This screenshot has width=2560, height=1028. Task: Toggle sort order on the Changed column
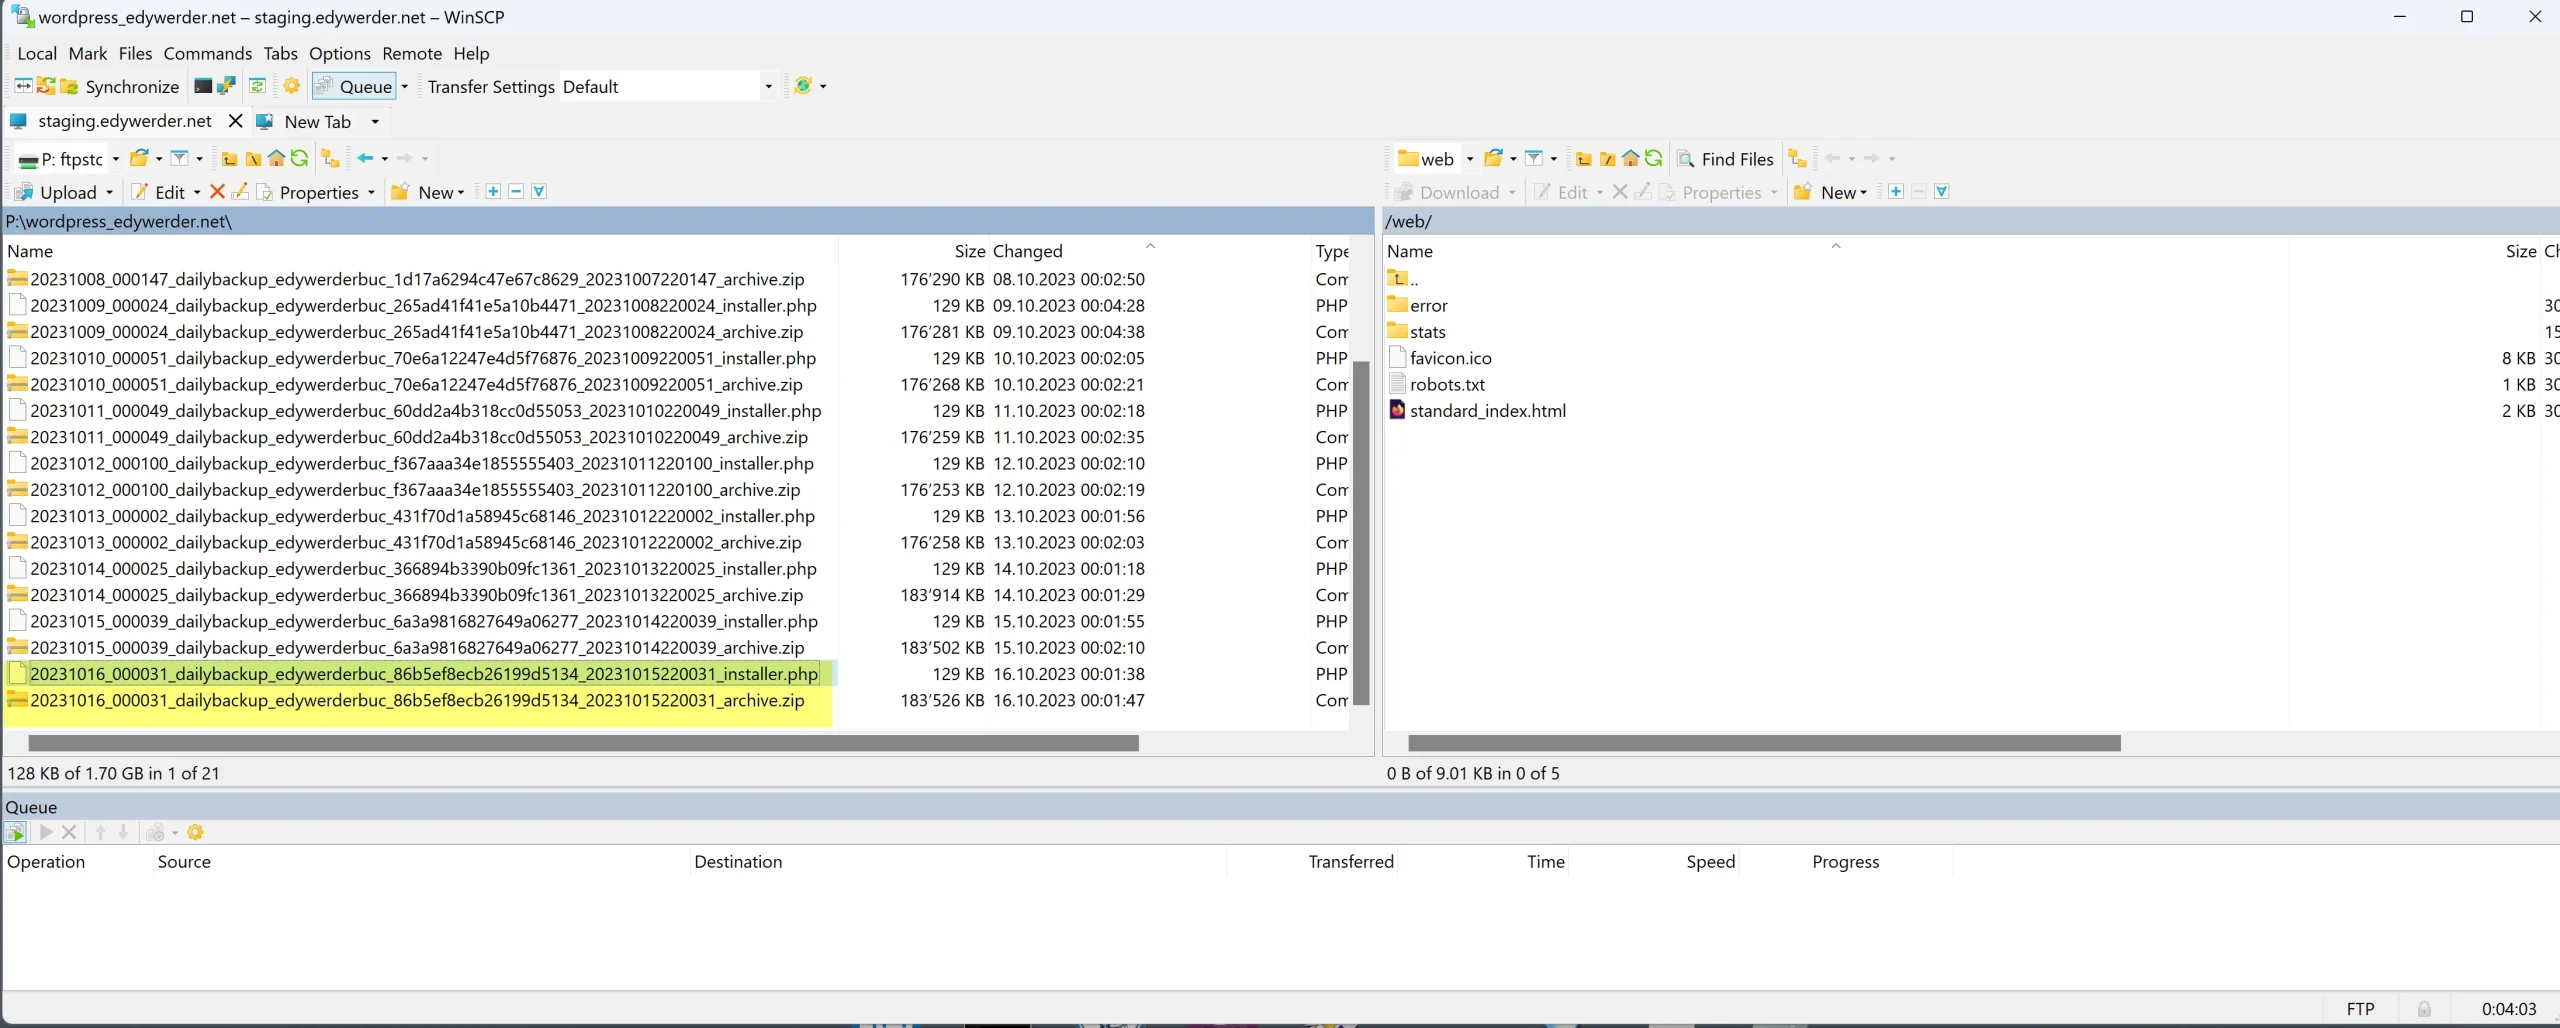point(1028,250)
